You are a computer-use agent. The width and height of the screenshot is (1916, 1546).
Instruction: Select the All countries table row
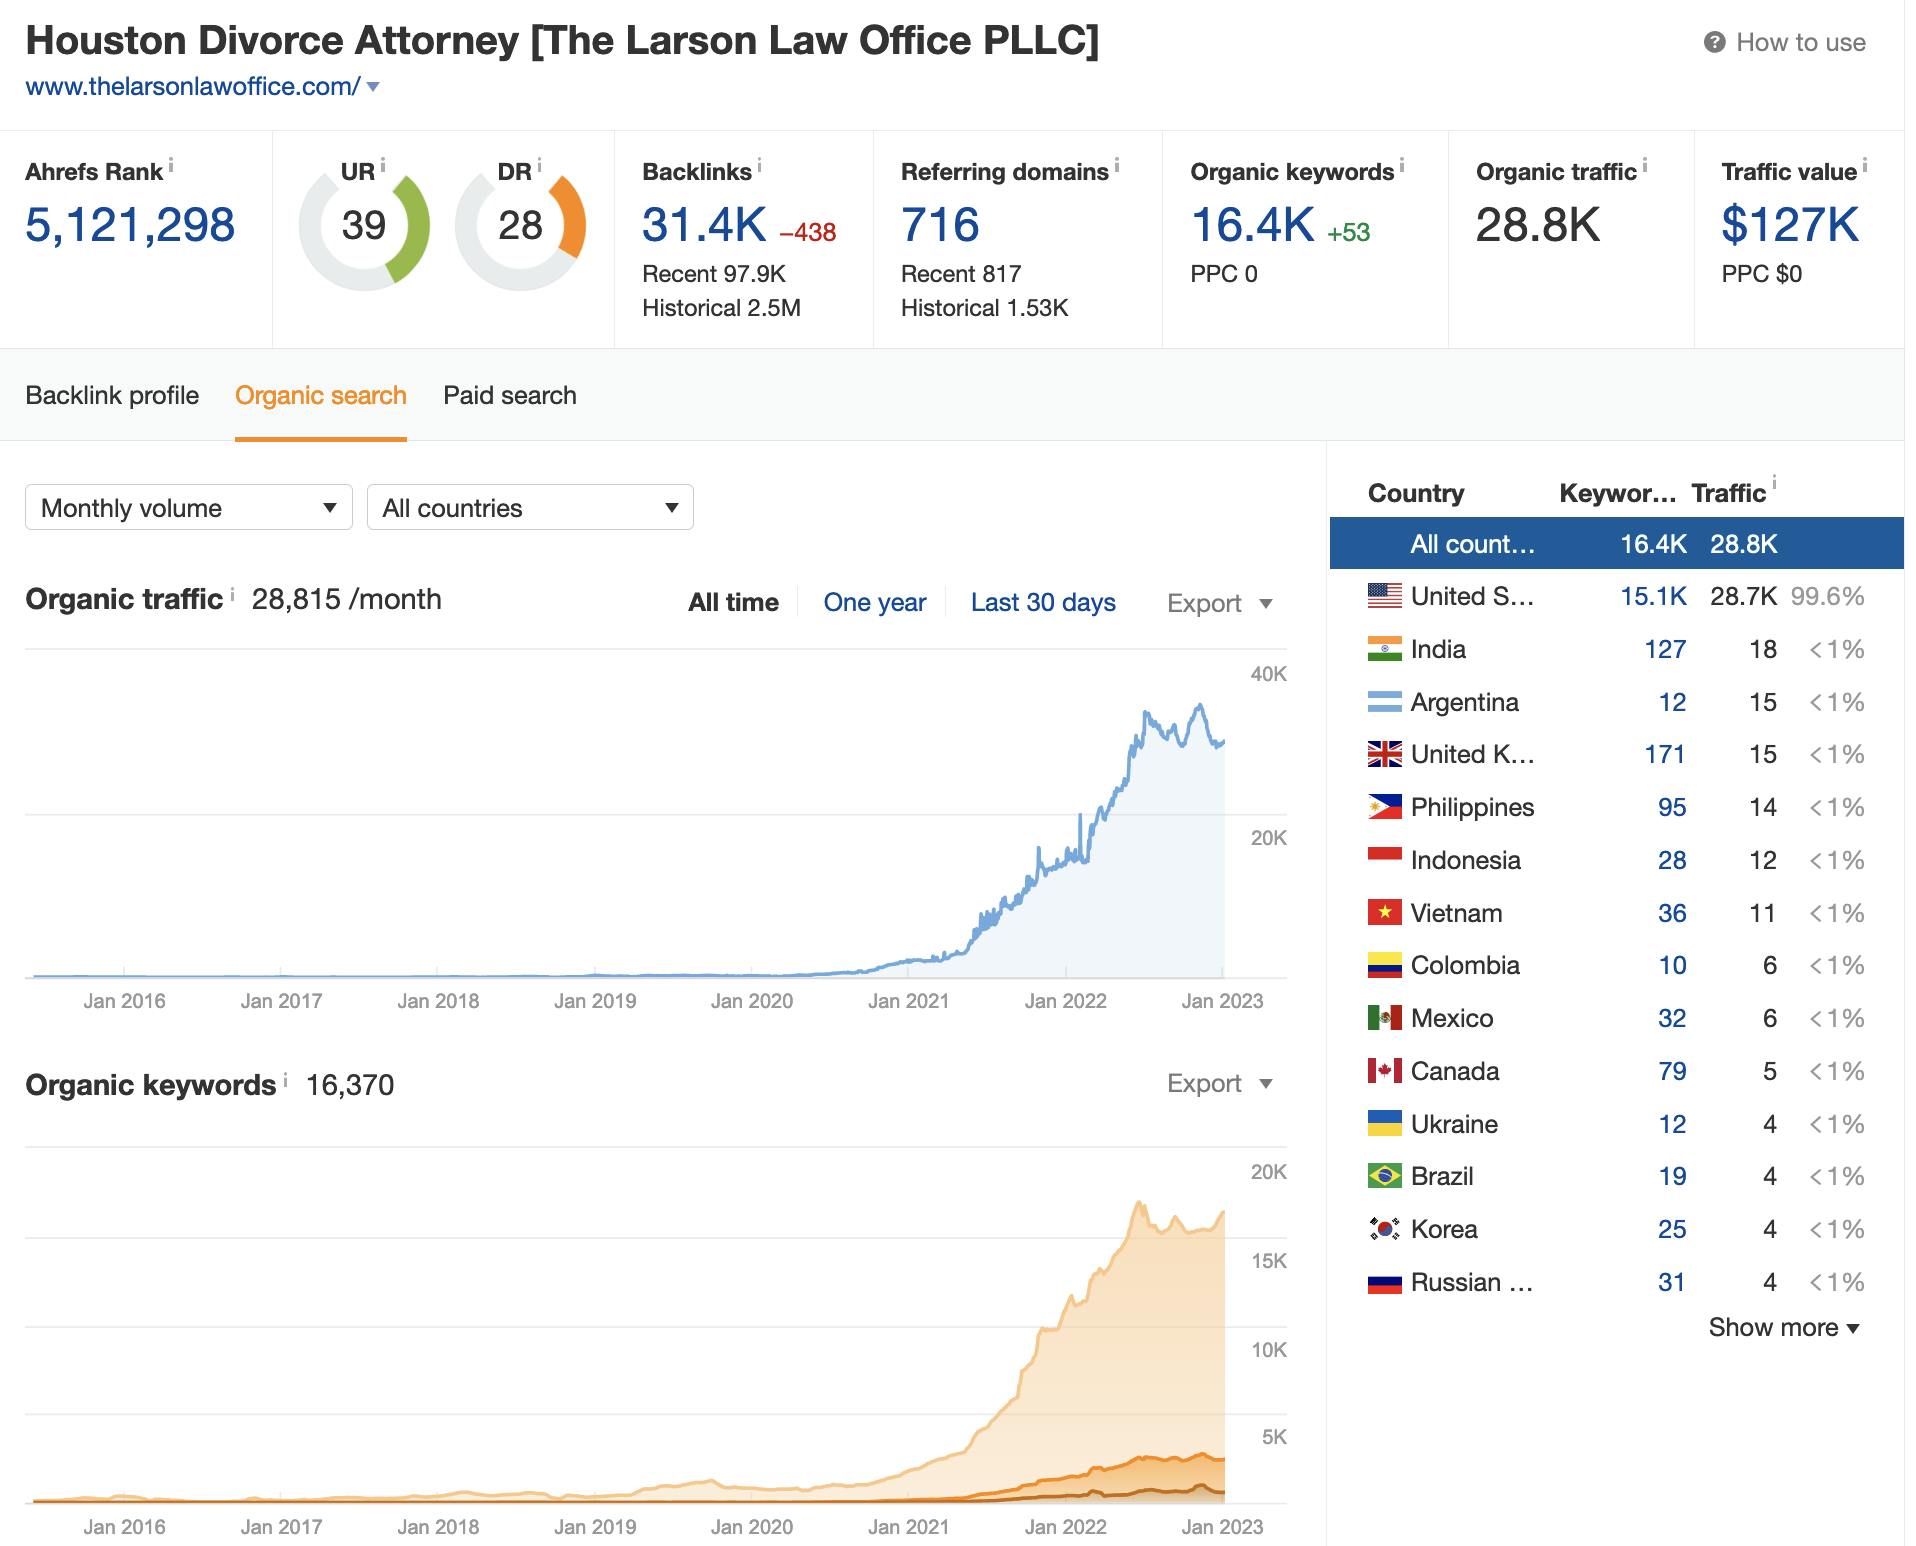pyautogui.click(x=1616, y=543)
